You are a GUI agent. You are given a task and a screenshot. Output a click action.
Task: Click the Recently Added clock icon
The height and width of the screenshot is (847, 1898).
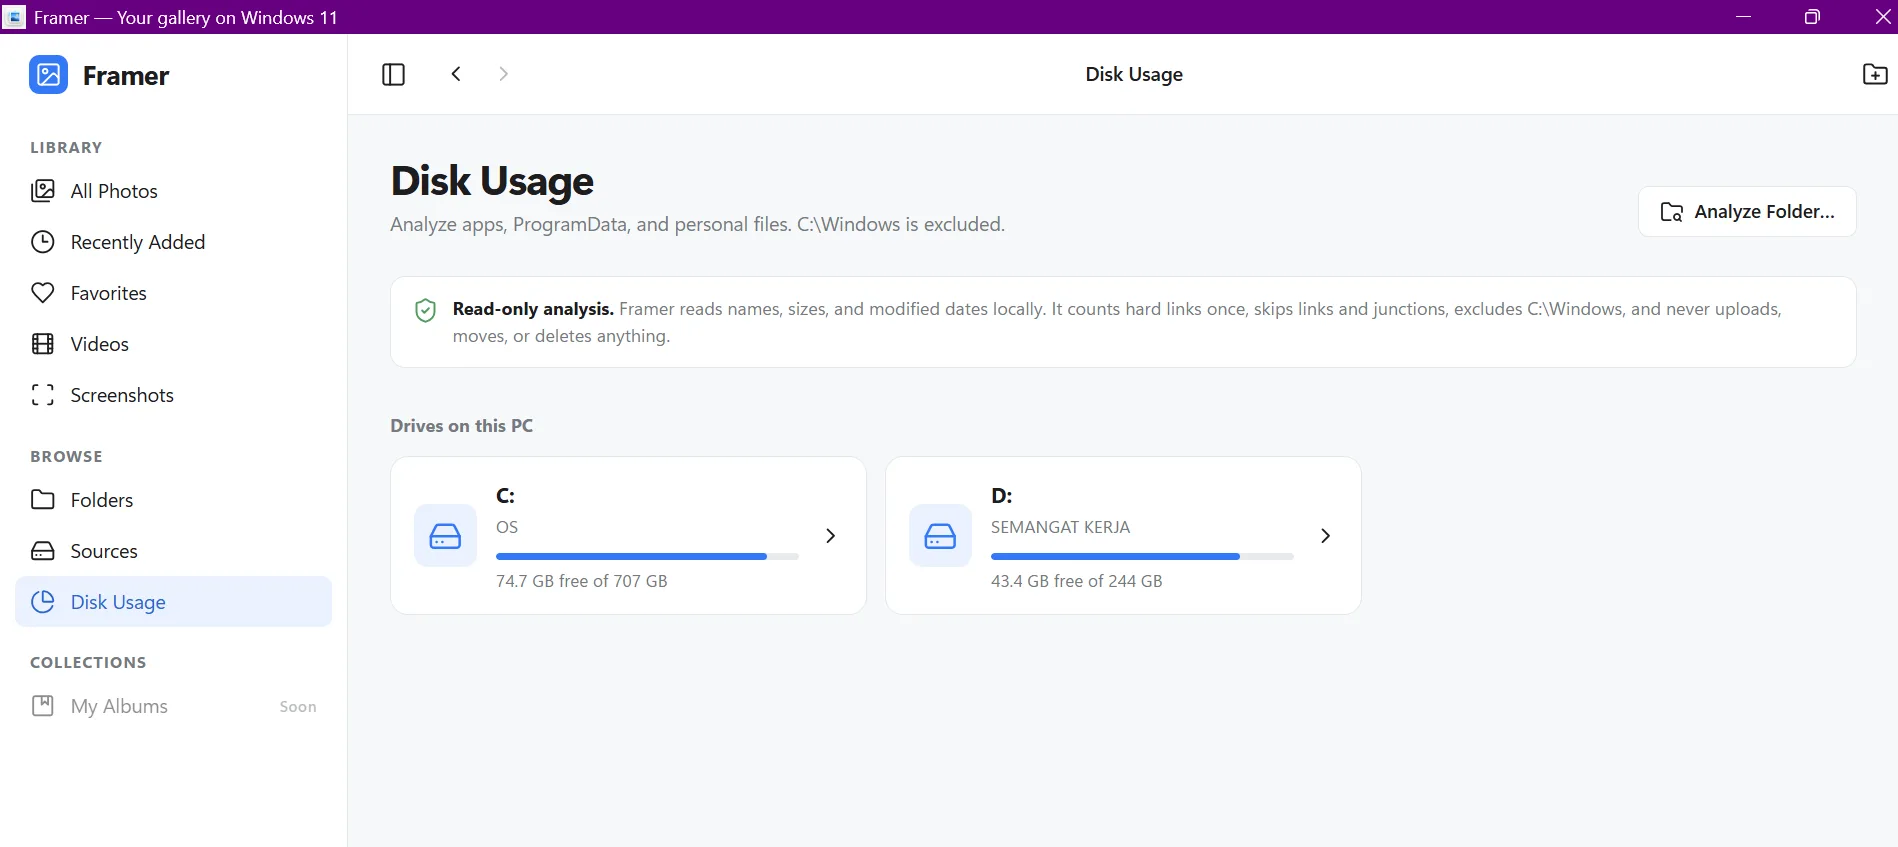tap(43, 242)
